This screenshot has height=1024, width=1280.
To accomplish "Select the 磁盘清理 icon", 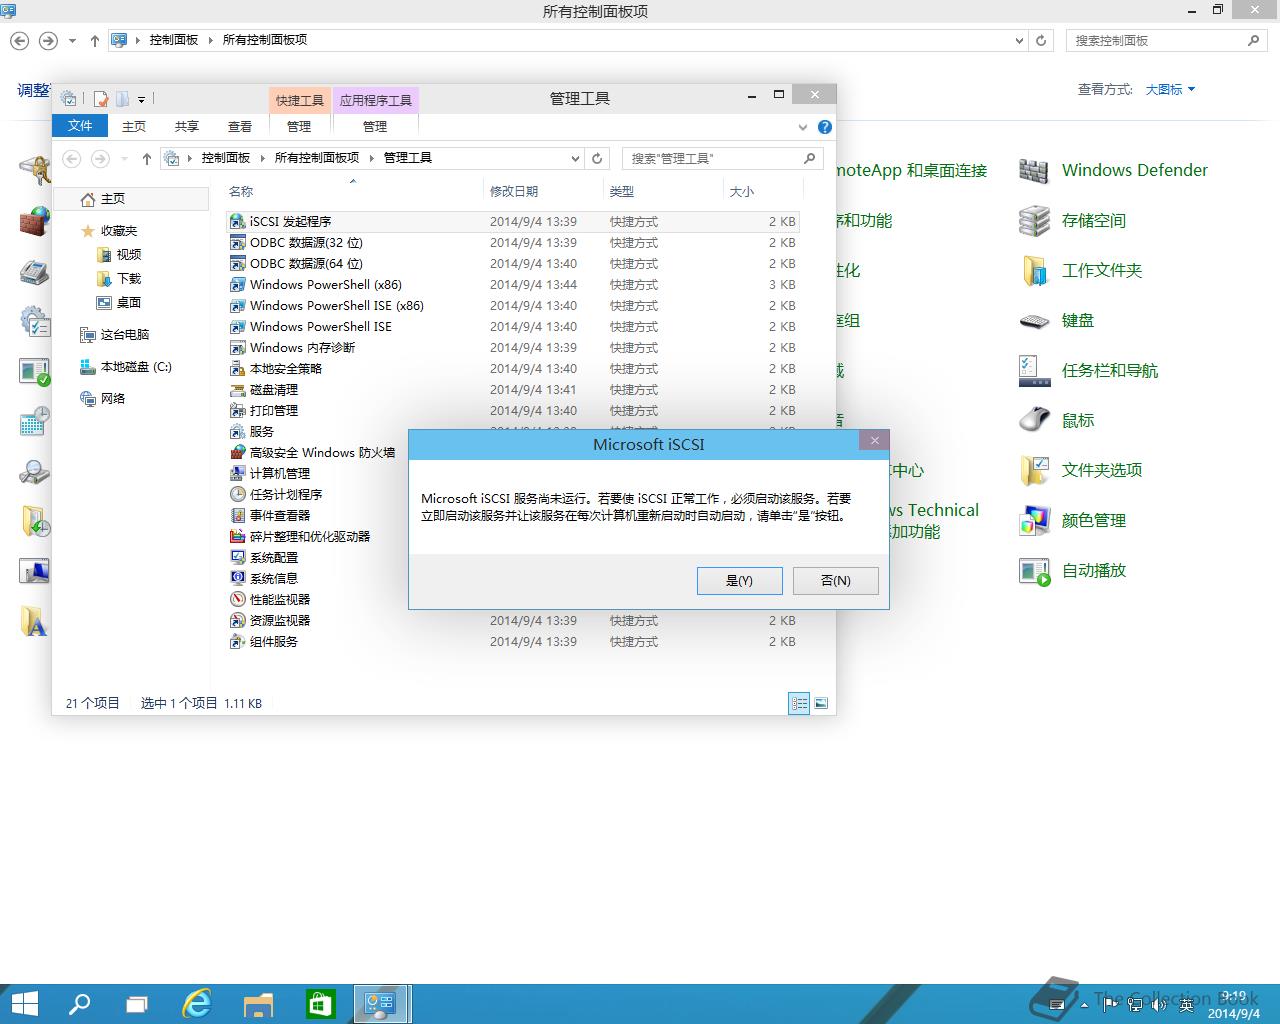I will 238,389.
